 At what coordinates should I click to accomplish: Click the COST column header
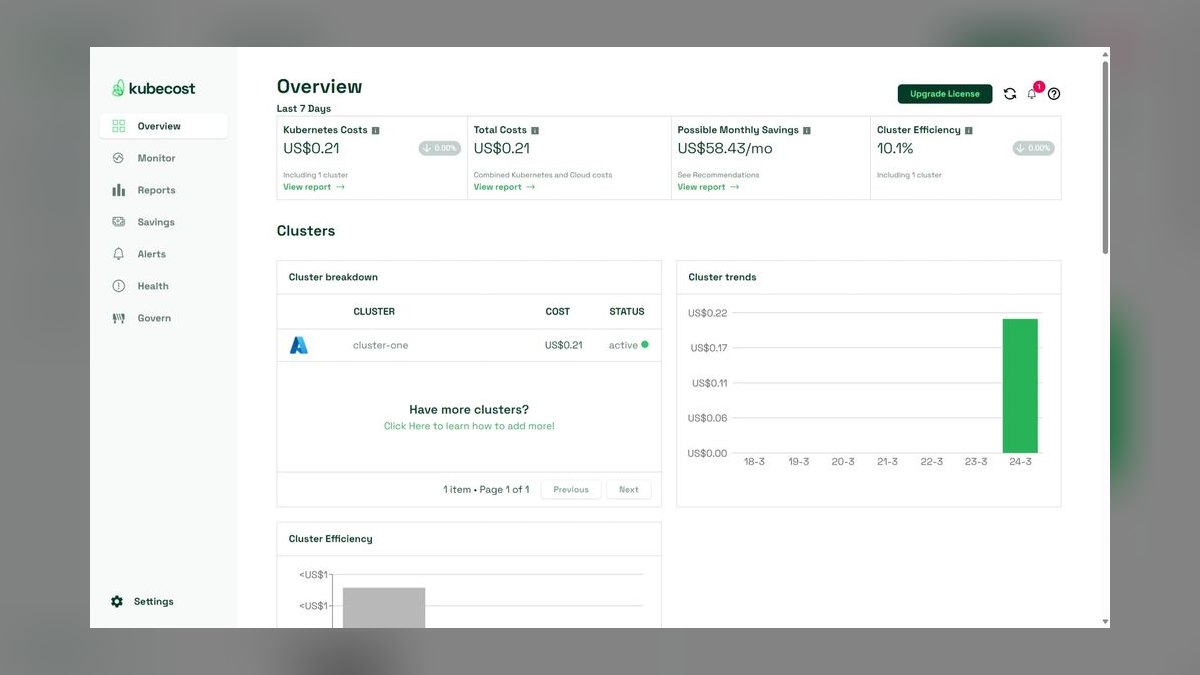coord(558,312)
